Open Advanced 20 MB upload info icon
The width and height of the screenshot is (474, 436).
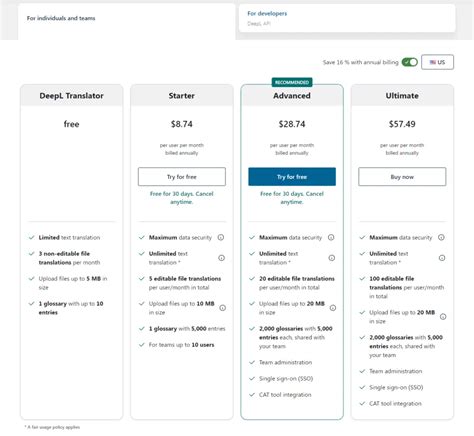(x=333, y=308)
